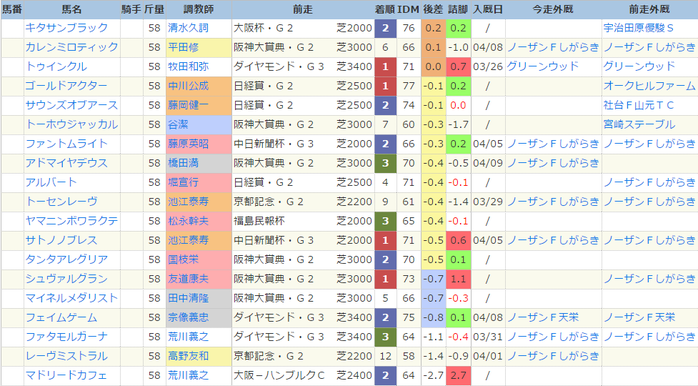Viewport: 698px width, 386px height.
Task: Open trainer link 田中清隆
Action: 188,298
